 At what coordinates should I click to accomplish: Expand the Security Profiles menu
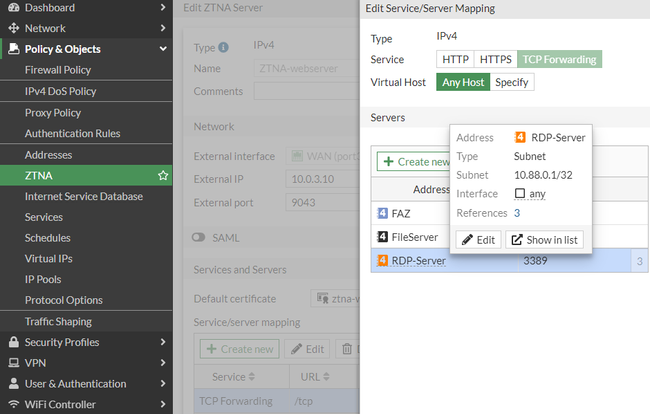[163, 342]
